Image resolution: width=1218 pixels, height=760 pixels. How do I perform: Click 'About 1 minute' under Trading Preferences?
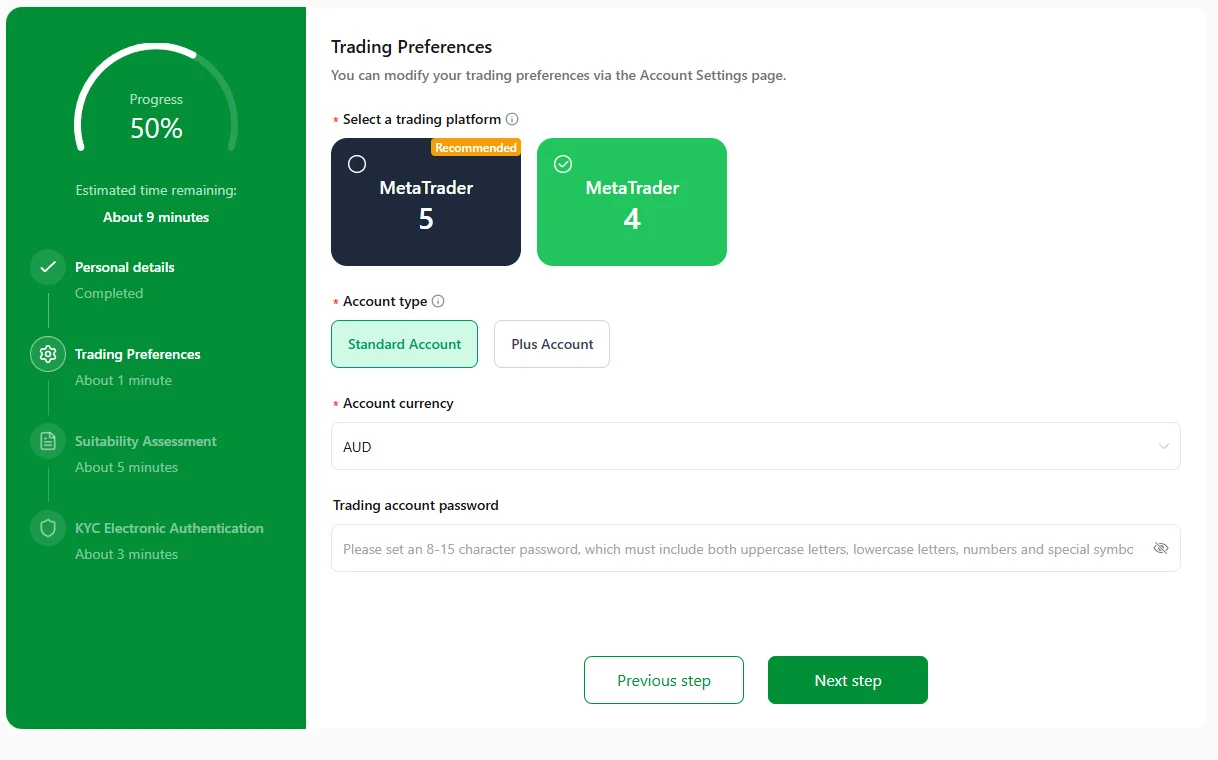point(124,380)
